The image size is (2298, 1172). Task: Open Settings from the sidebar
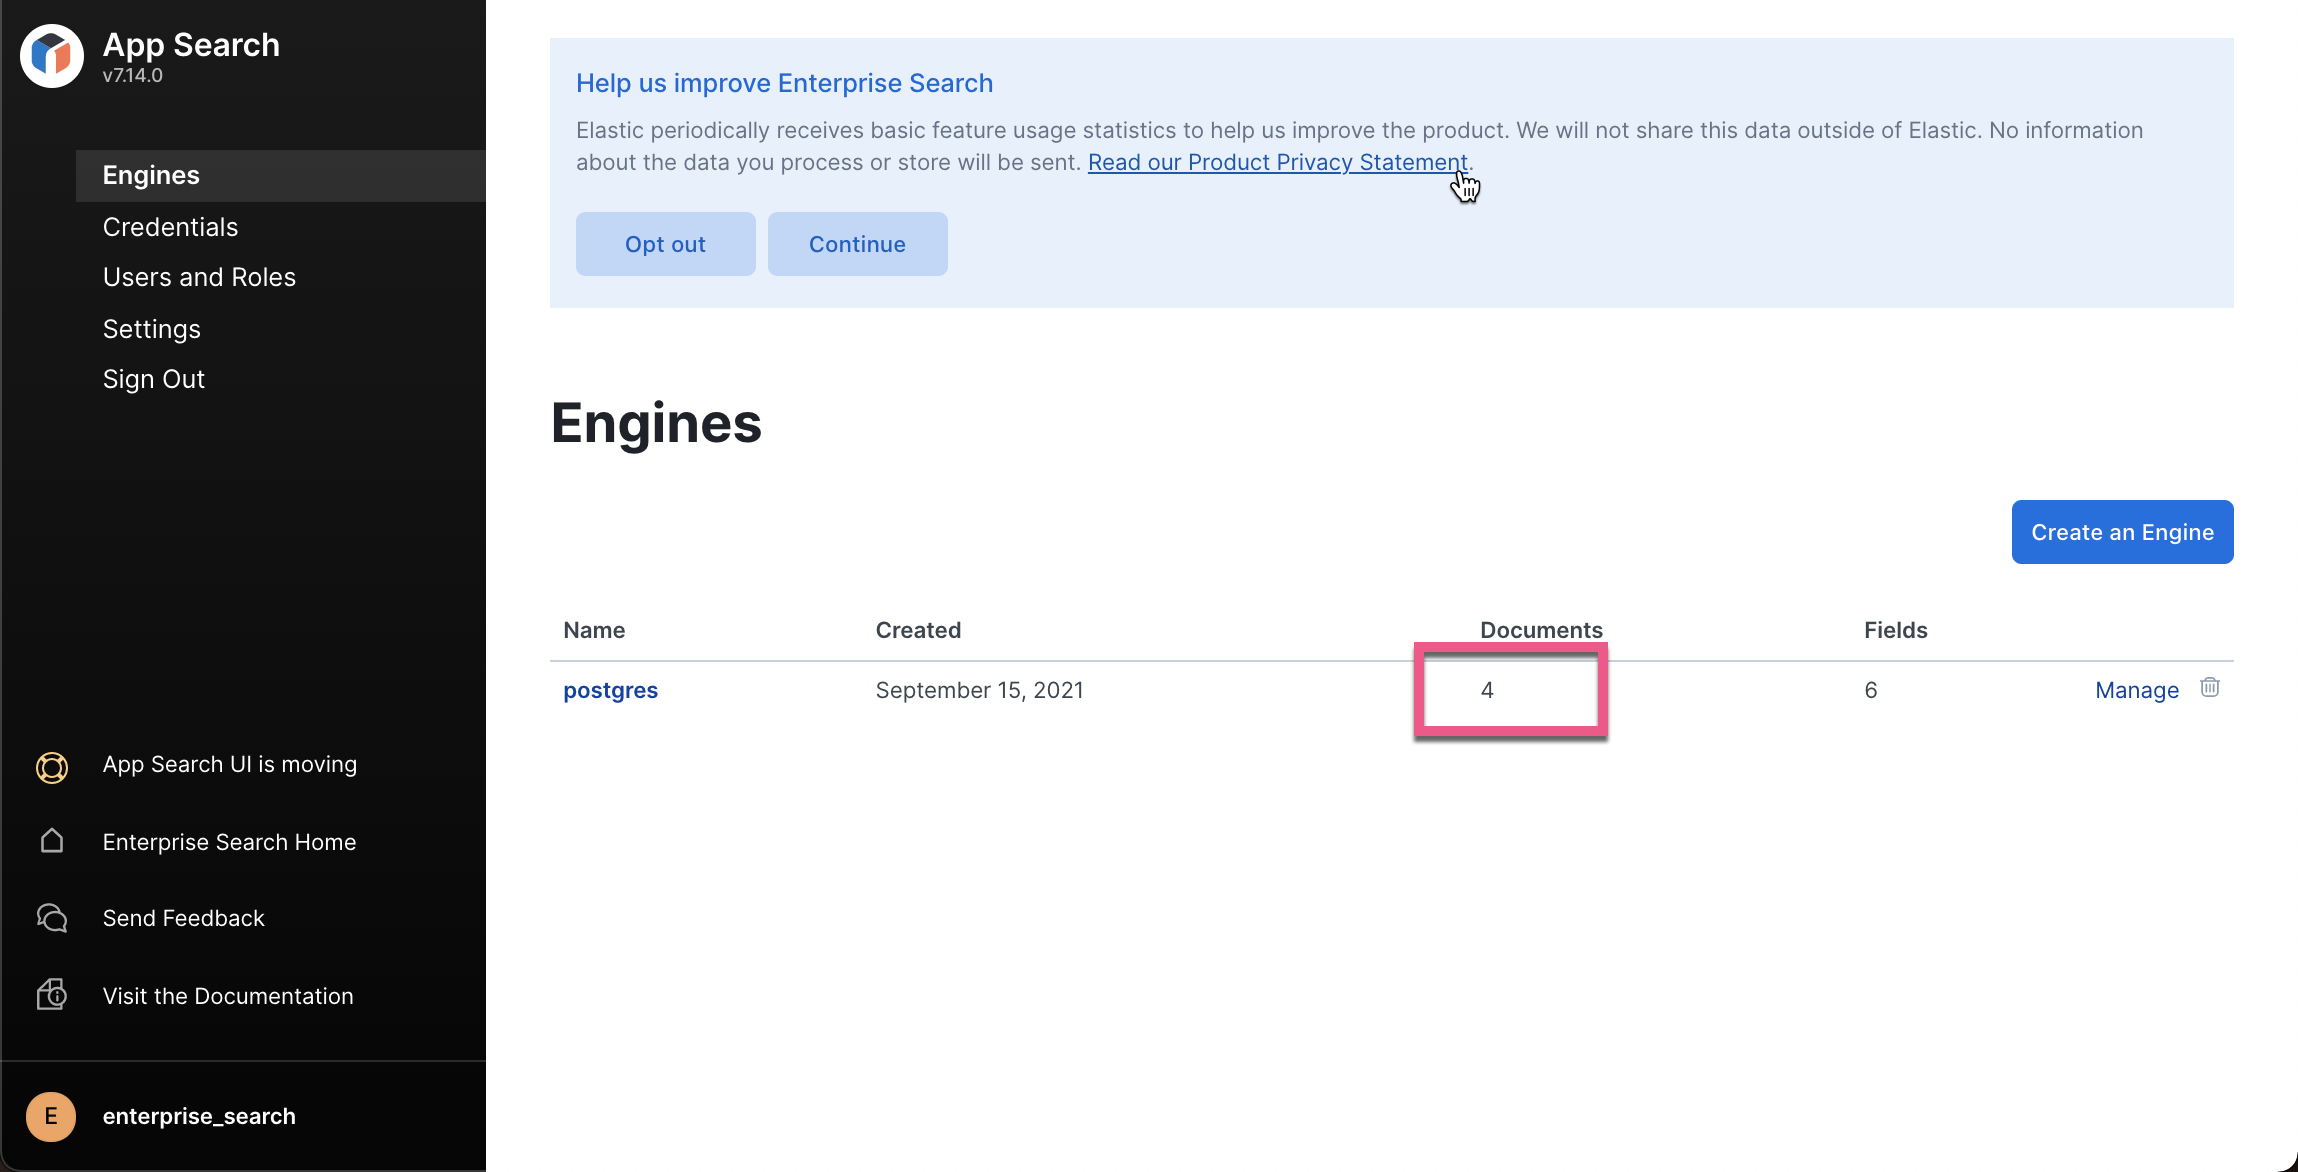point(152,329)
